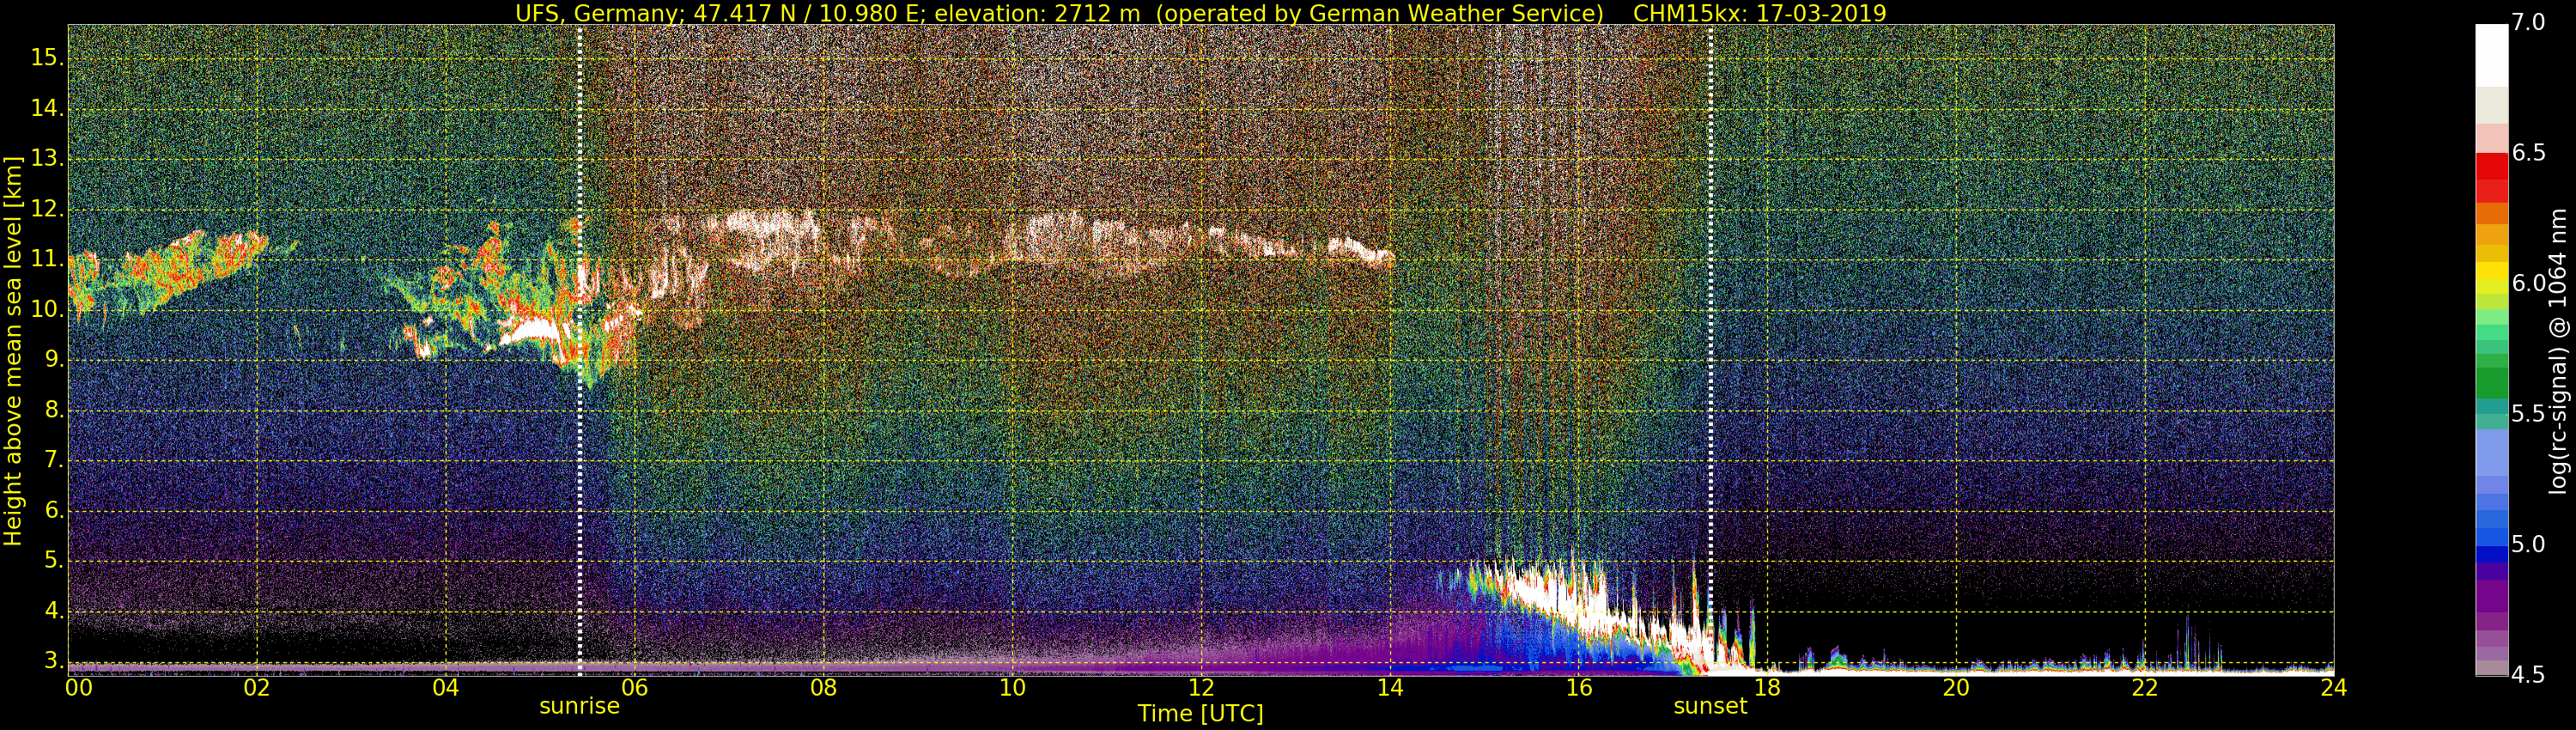Click the '02' tick on the time axis

point(257,688)
